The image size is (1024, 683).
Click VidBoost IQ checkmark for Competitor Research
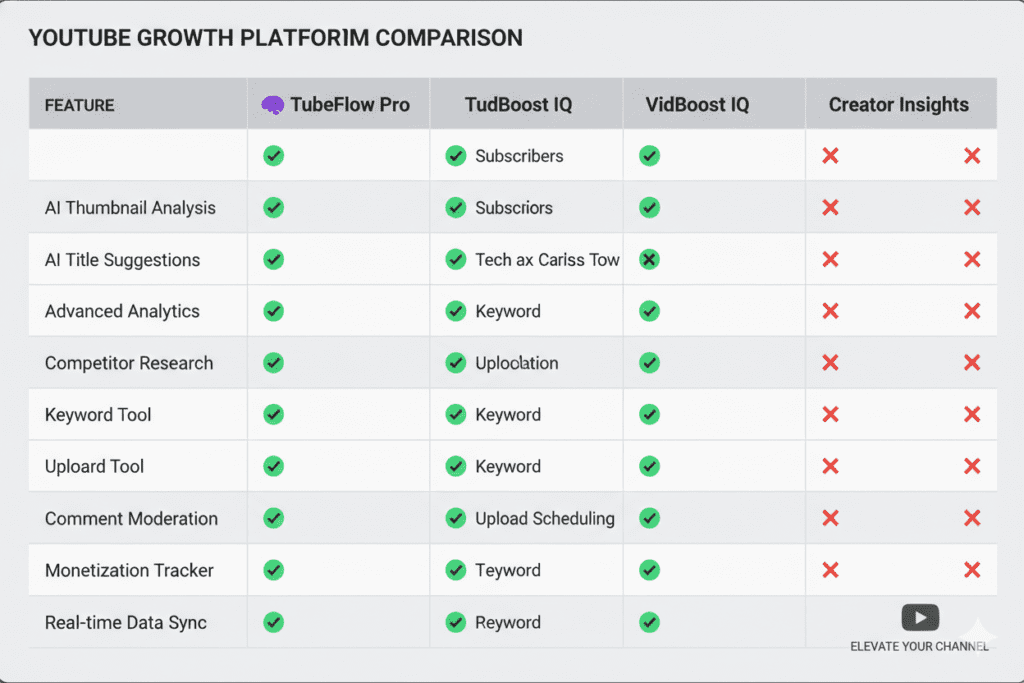pyautogui.click(x=649, y=363)
